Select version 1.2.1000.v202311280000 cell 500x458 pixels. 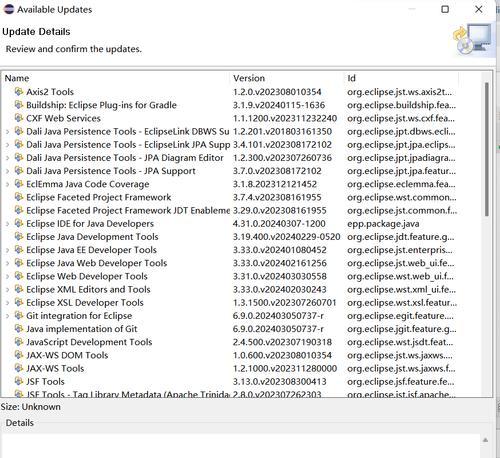pos(285,369)
